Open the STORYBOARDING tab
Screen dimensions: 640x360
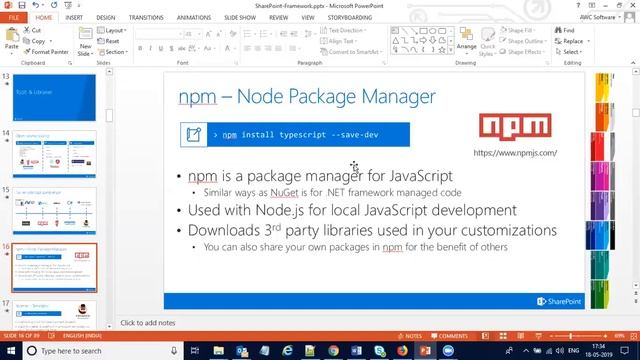point(350,18)
